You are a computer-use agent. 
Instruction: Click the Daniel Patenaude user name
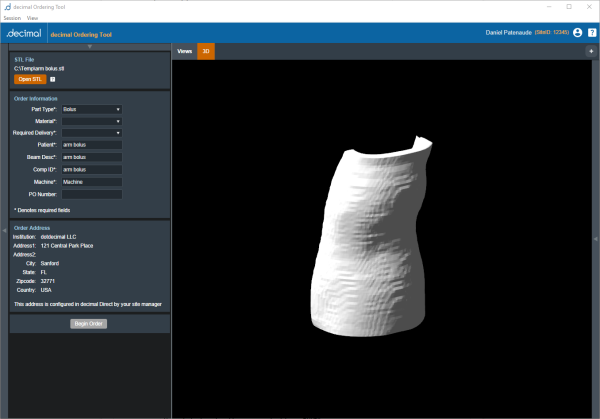tap(509, 33)
